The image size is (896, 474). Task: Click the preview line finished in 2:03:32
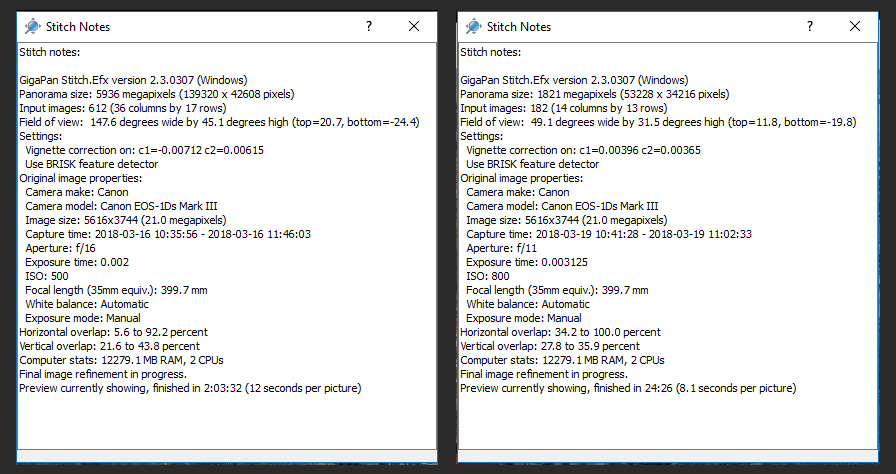coord(190,388)
